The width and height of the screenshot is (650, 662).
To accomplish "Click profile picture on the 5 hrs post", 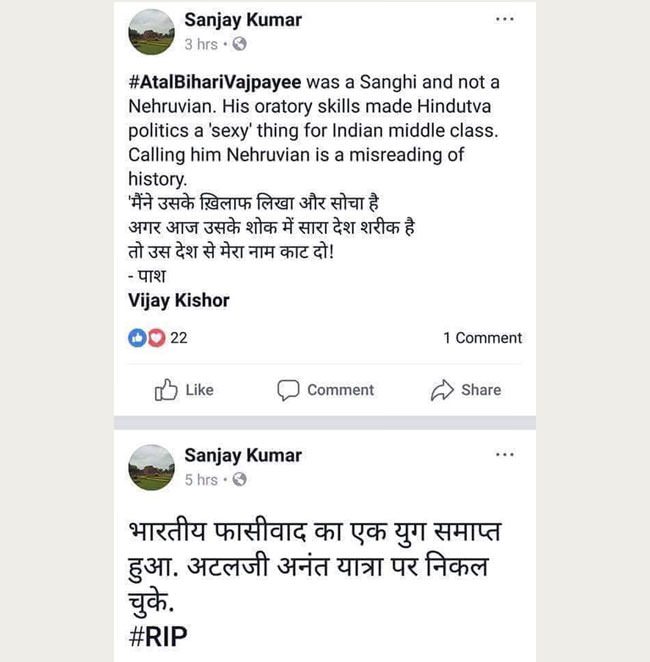I will [x=152, y=467].
